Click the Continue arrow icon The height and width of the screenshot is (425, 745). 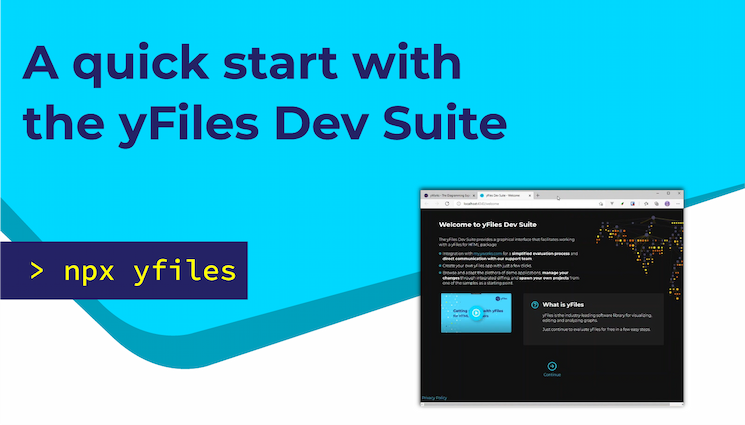point(552,365)
